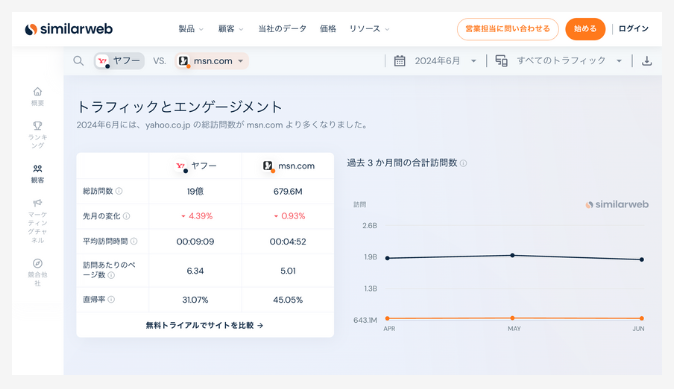Click the 4.39% change value
Screen dimensions: 674x389
(197, 216)
